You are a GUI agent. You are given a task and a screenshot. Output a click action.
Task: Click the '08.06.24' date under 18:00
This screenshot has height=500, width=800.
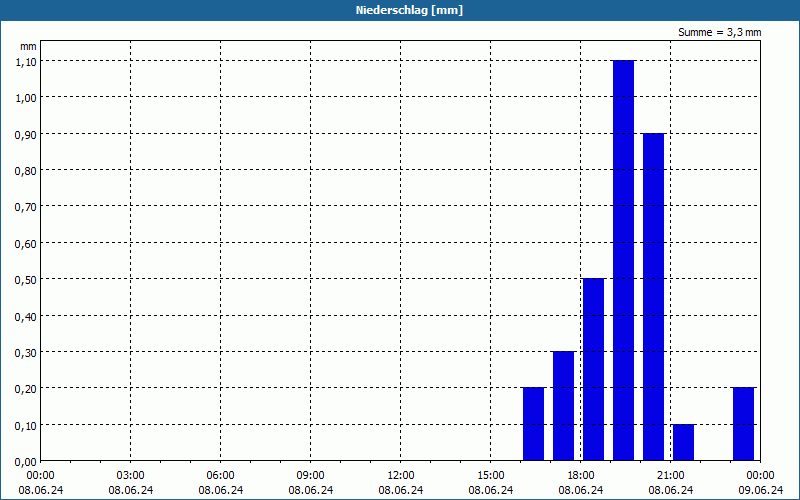pos(581,490)
